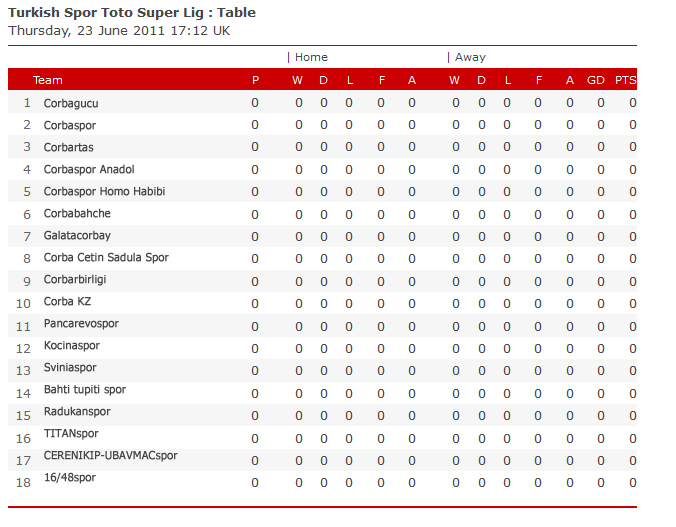Click the Team column header

47,80
